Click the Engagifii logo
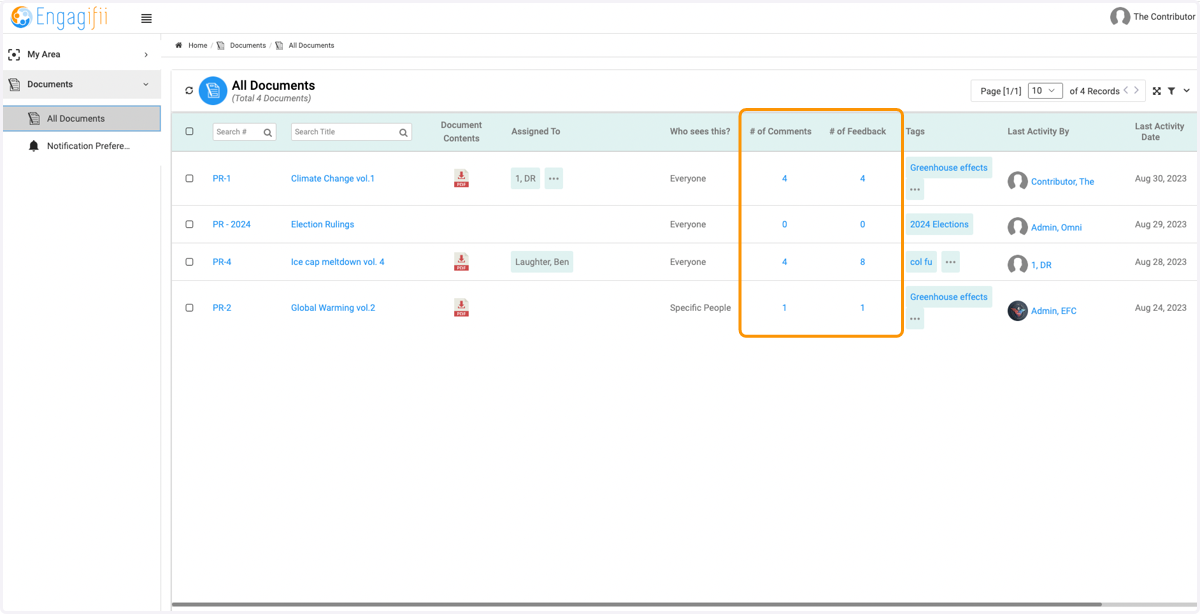Image resolution: width=1200 pixels, height=614 pixels. (59, 17)
